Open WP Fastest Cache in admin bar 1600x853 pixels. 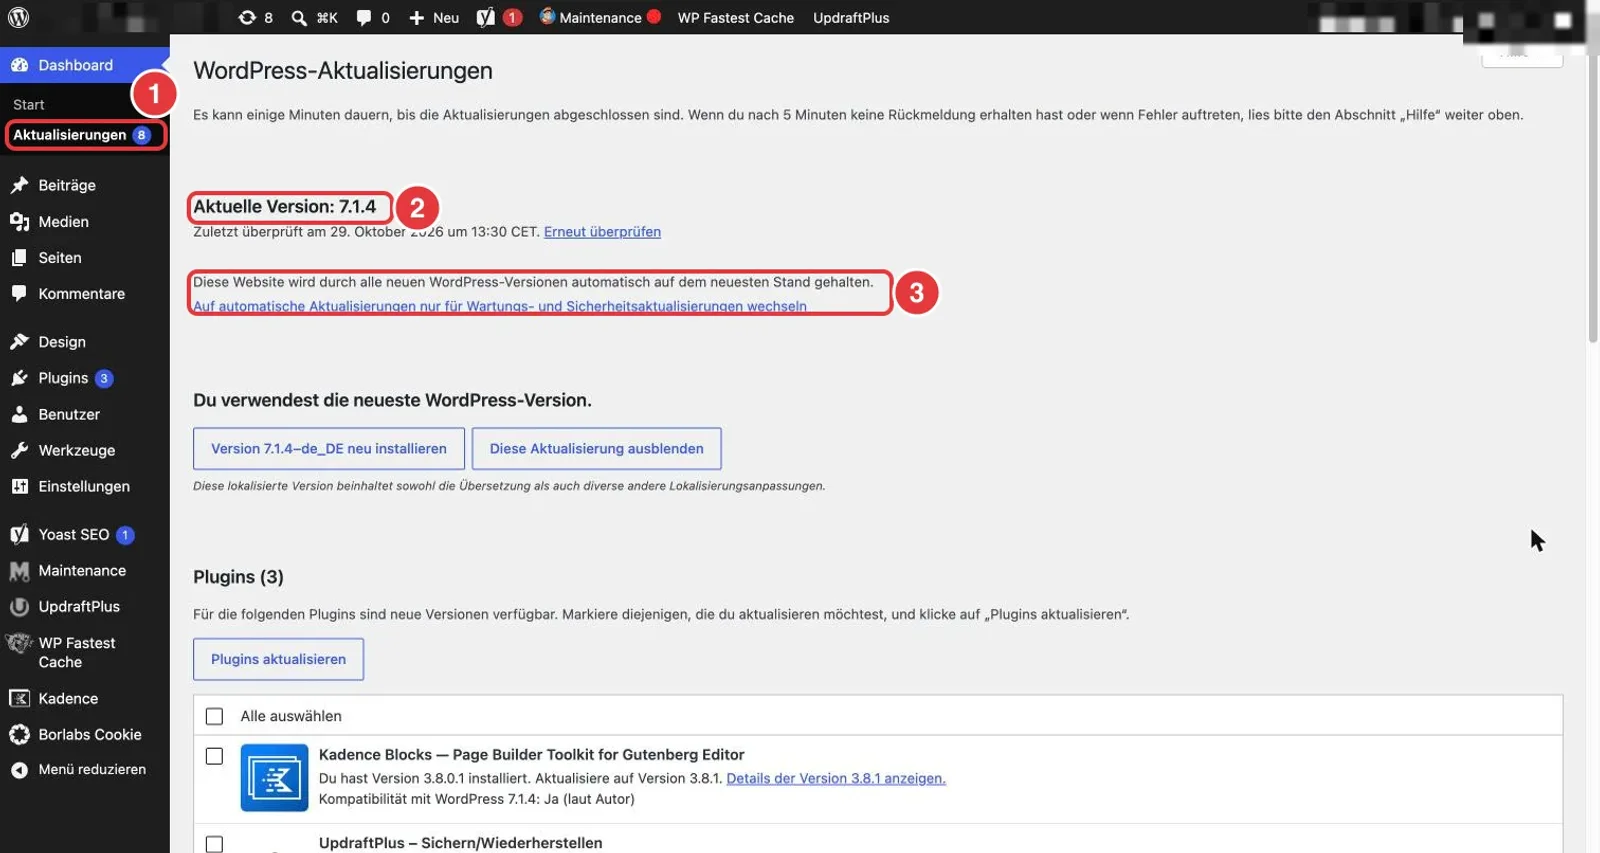[x=736, y=18]
